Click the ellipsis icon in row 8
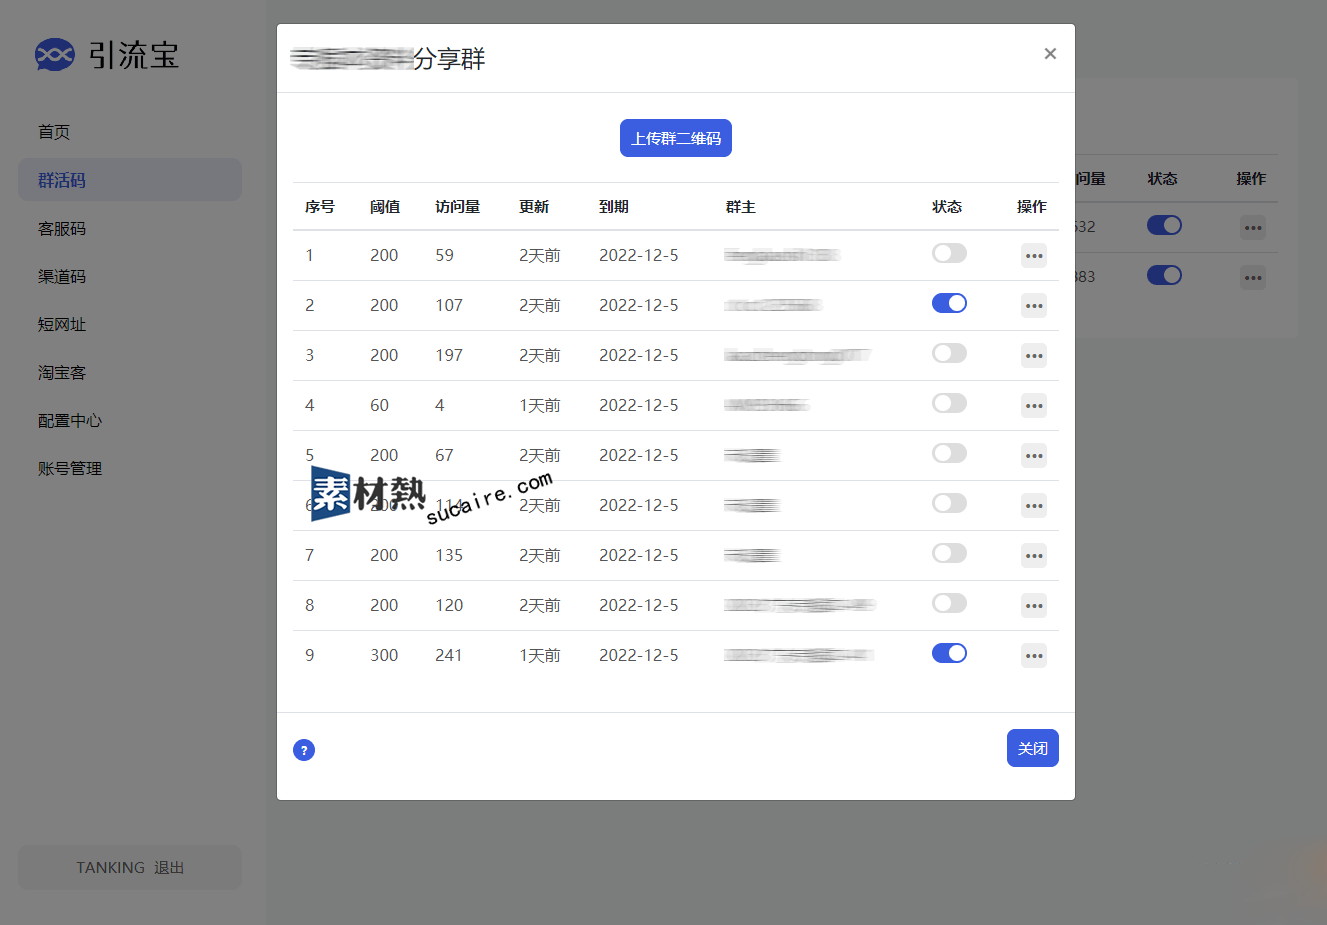Screen dimensions: 1327x925 point(1033,606)
